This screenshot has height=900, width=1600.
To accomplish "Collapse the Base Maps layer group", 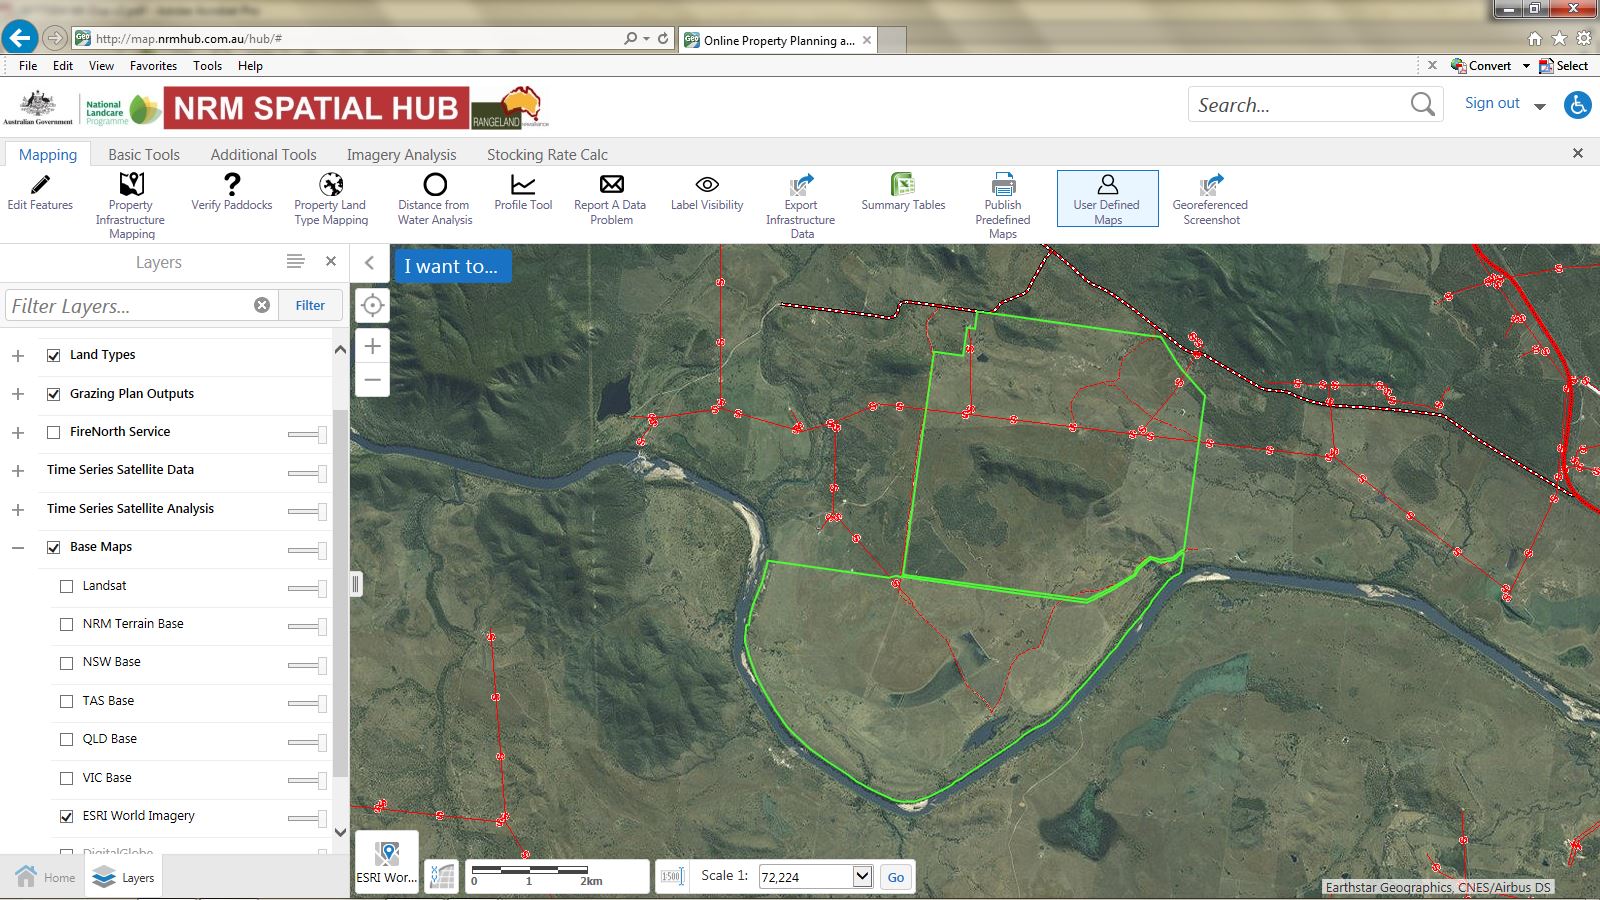I will [18, 548].
